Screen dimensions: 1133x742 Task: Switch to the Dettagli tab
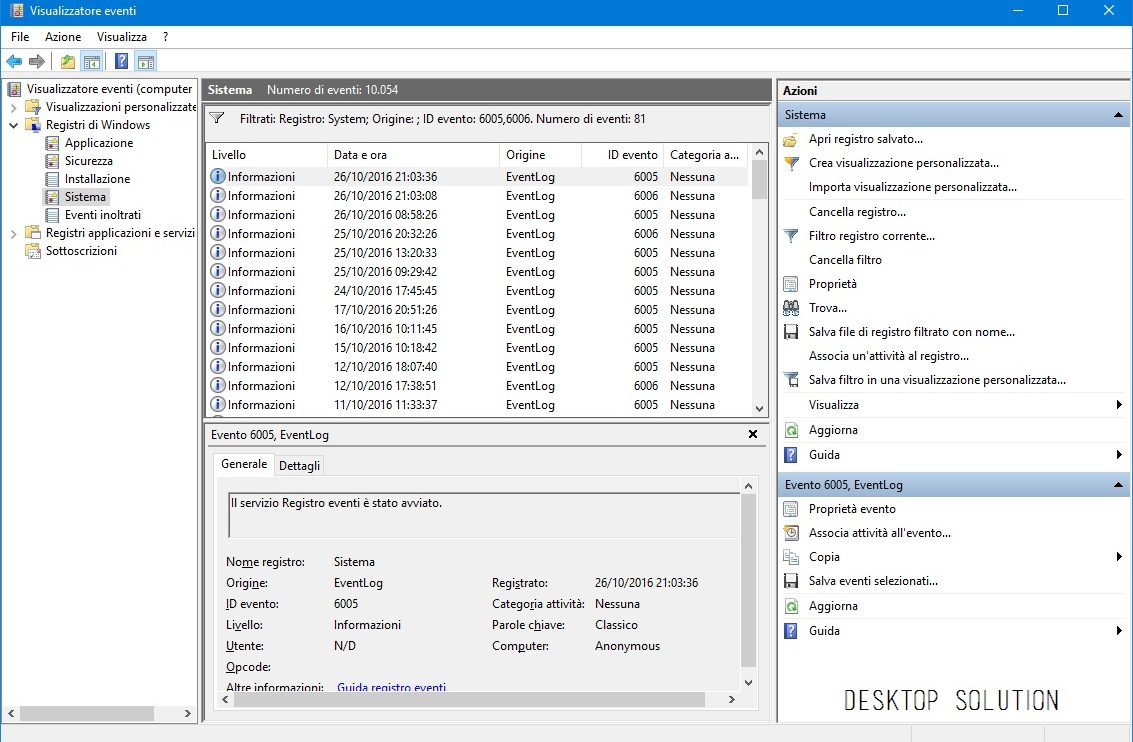[x=300, y=466]
